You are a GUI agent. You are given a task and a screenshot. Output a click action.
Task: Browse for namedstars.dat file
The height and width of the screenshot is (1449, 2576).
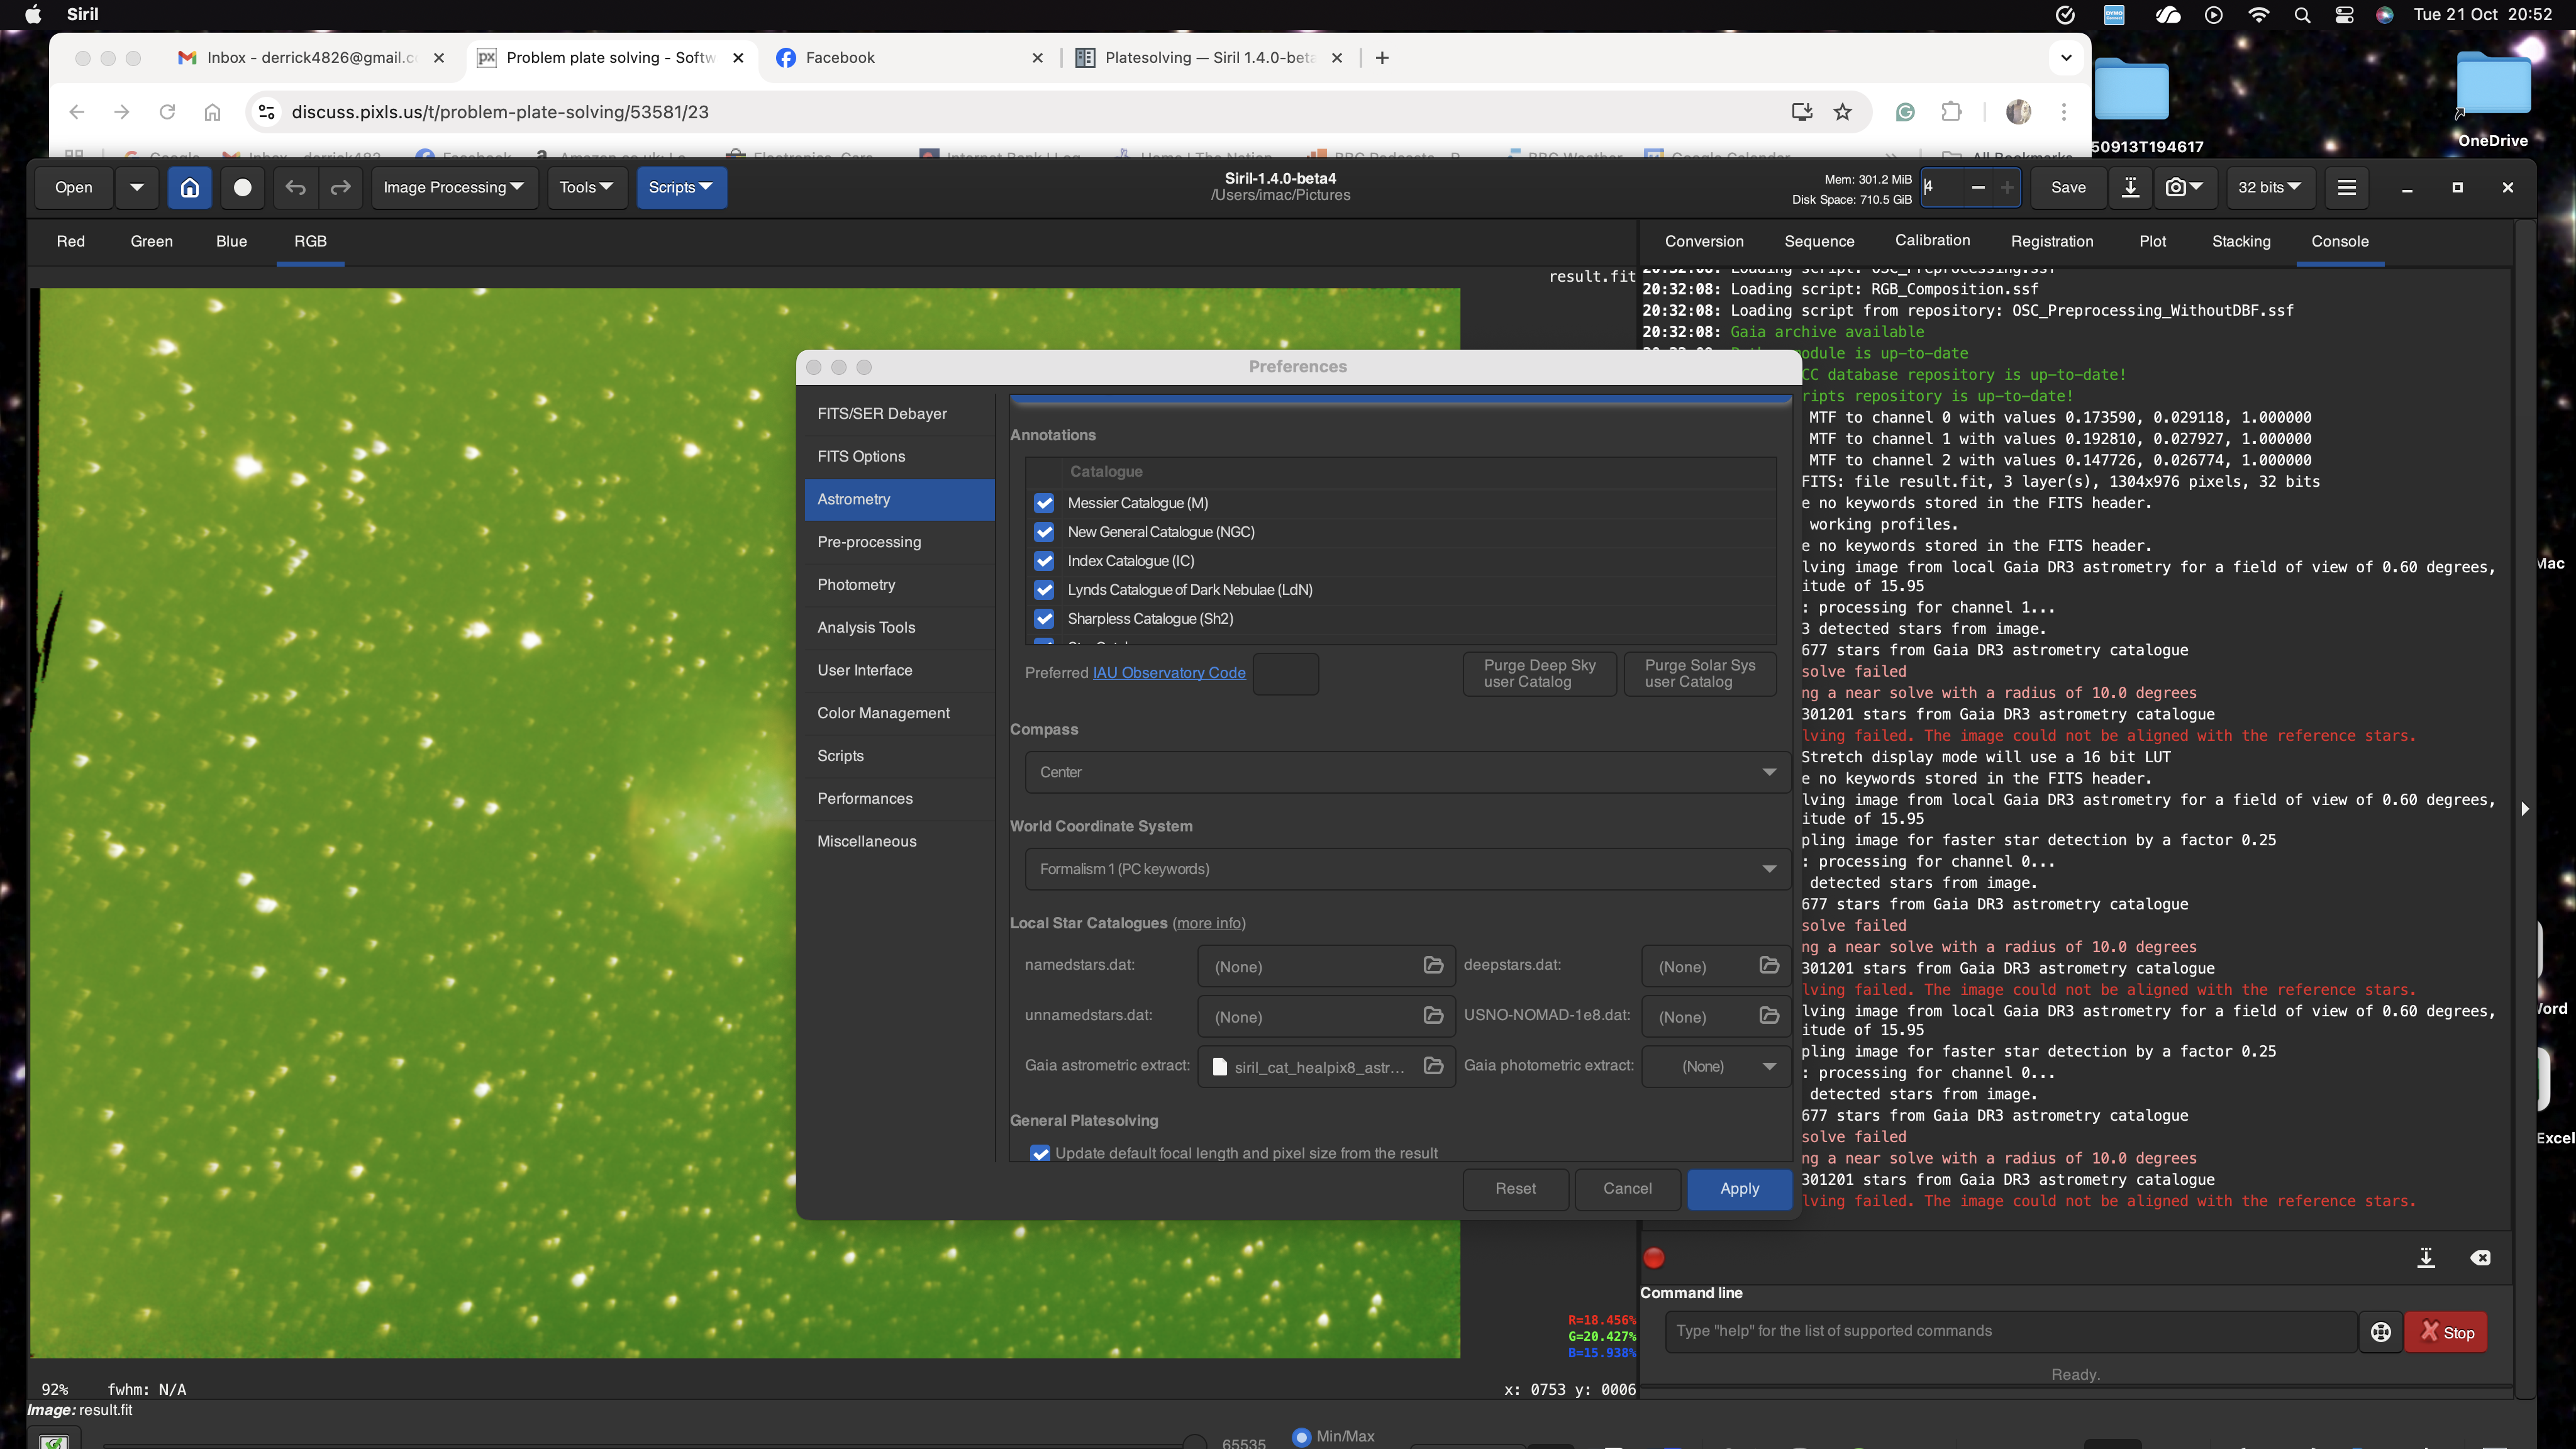tap(1433, 965)
